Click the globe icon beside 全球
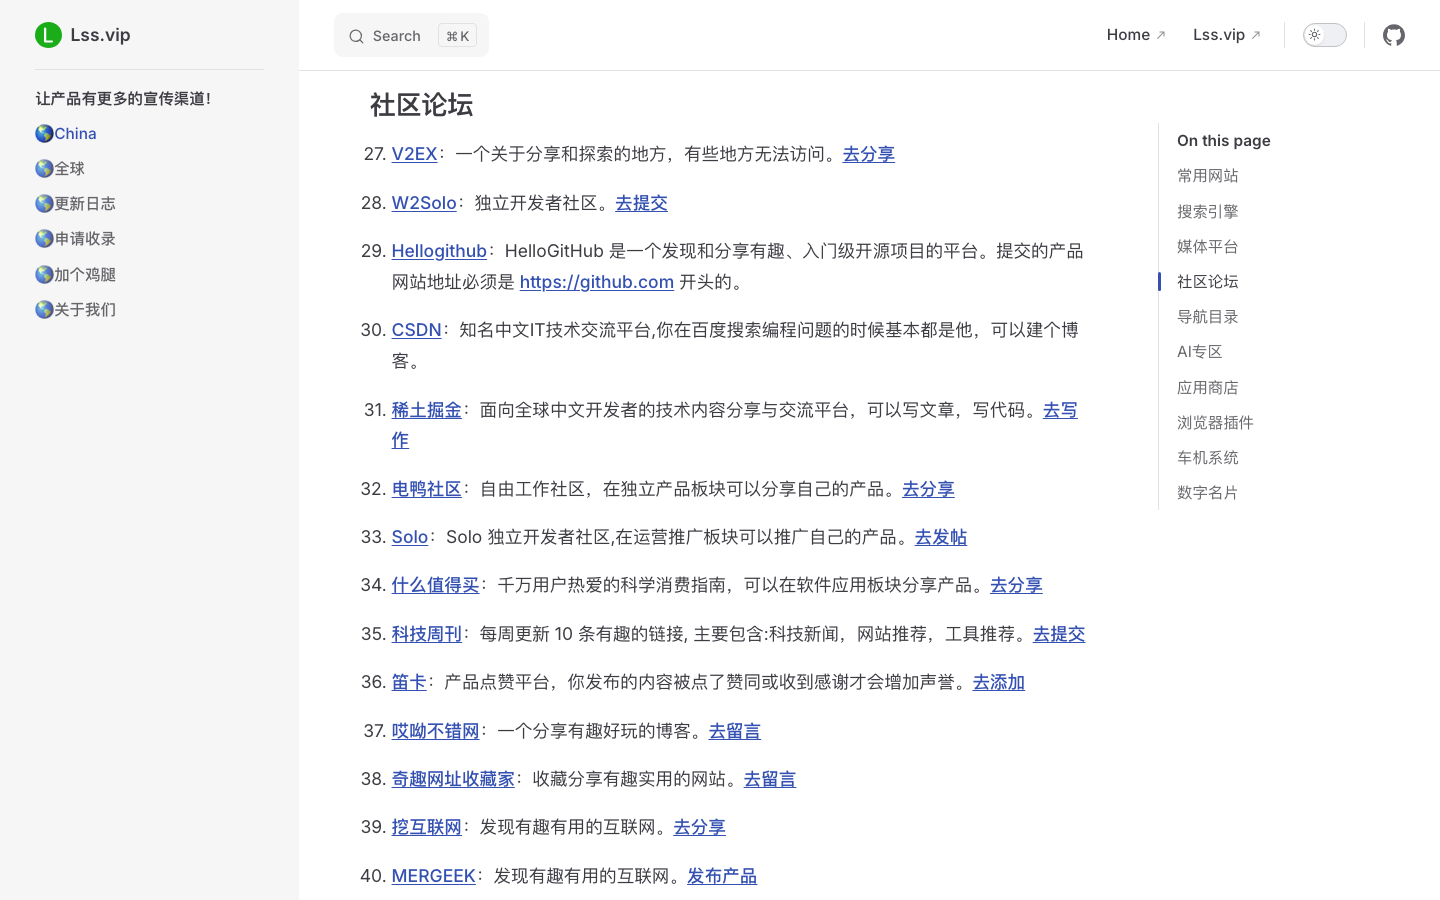Viewport: 1440px width, 900px height. coord(43,168)
